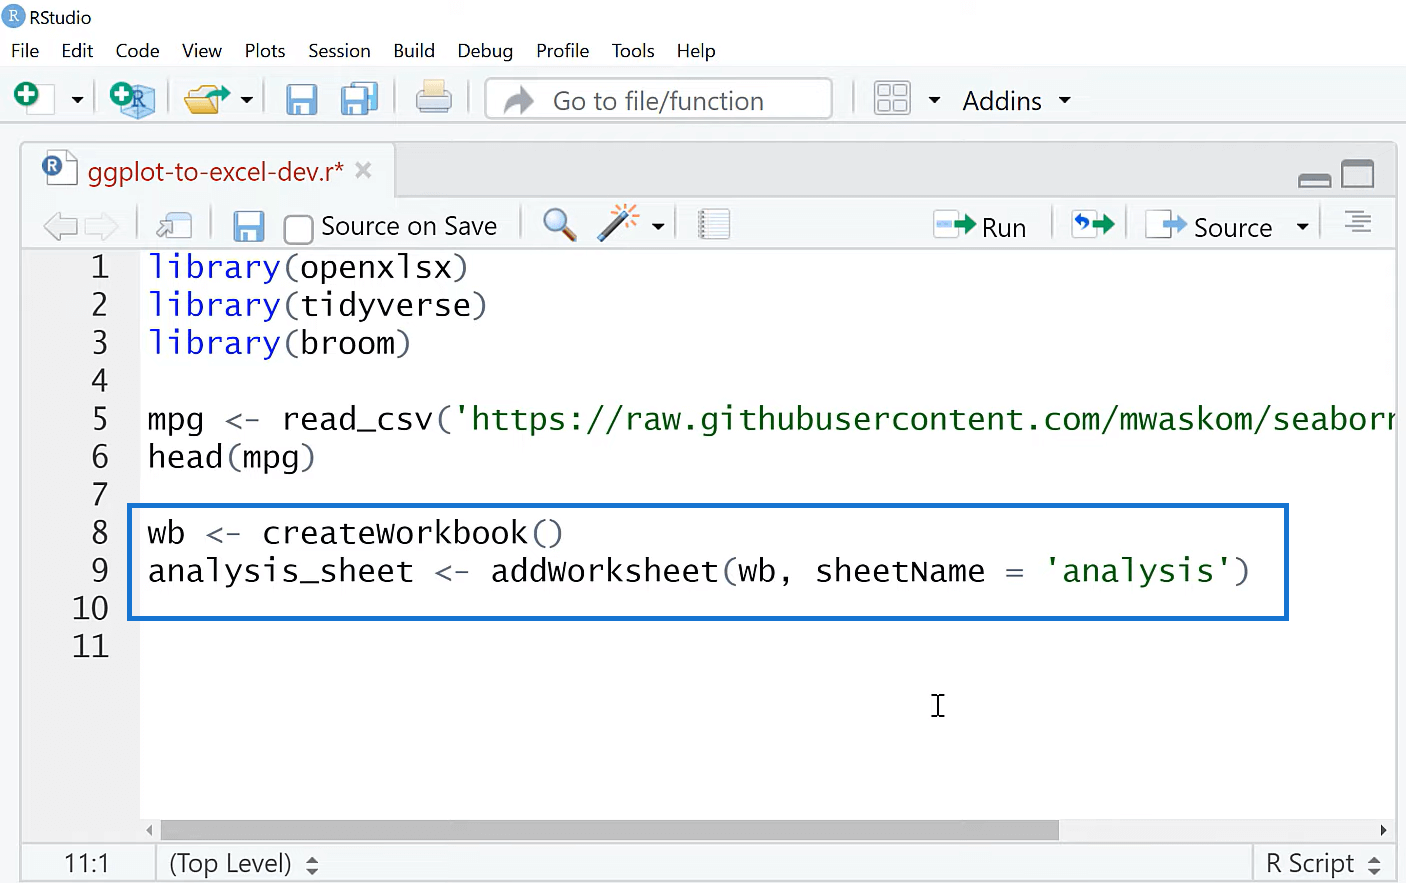The height and width of the screenshot is (883, 1406).
Task: Click the Create a project icon
Action: click(x=132, y=99)
